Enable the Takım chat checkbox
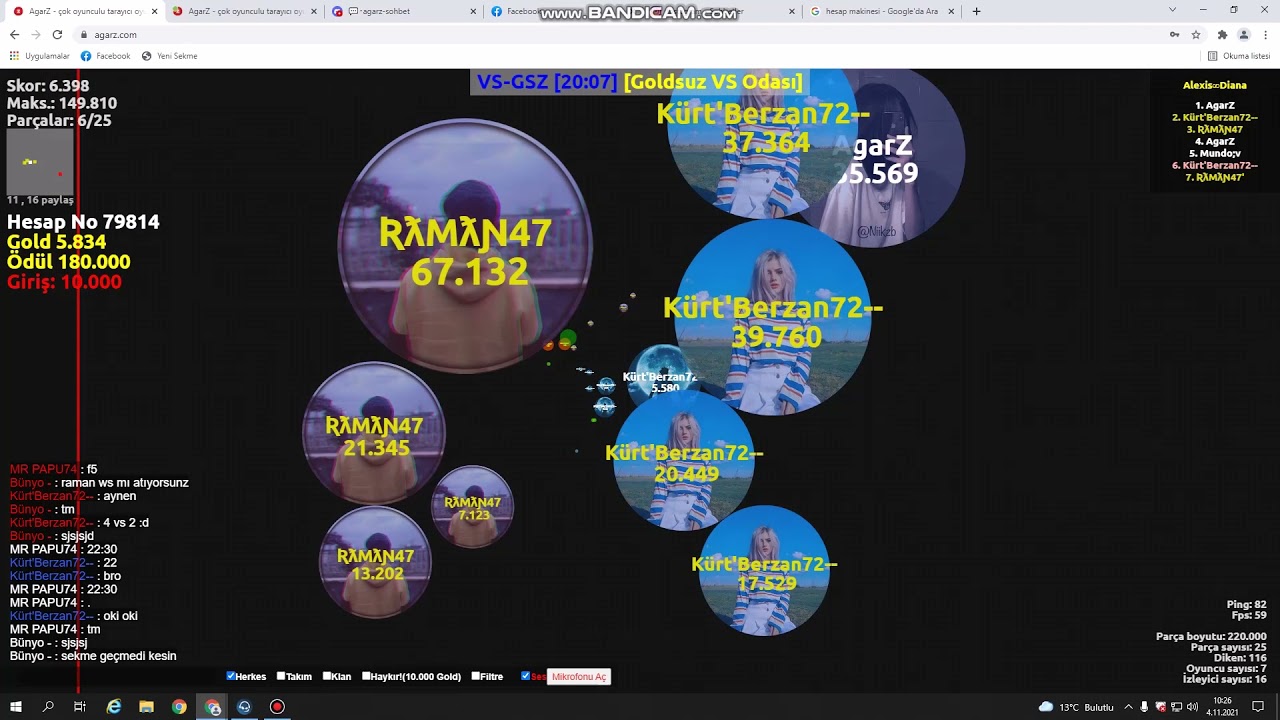Viewport: 1280px width, 720px height. click(281, 676)
